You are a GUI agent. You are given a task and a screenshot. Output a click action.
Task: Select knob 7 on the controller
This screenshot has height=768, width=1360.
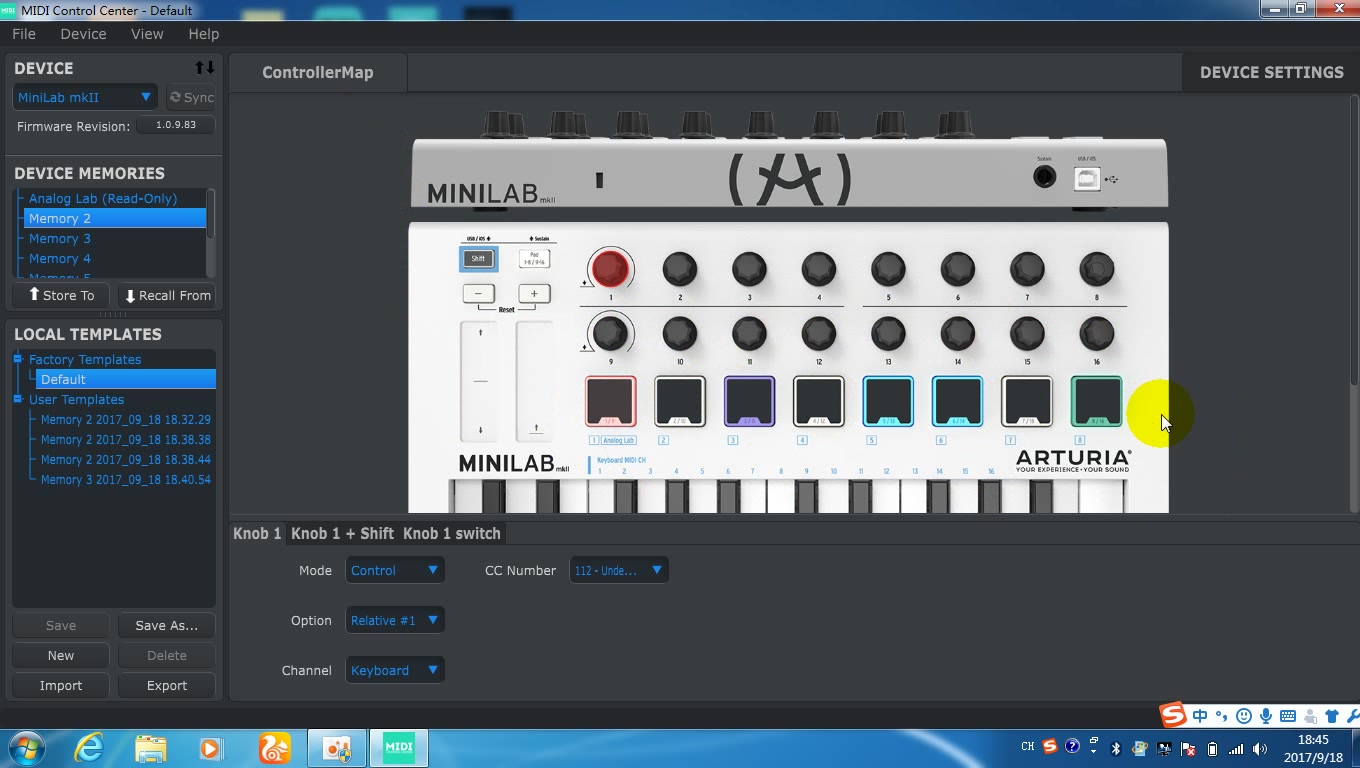pos(1027,268)
